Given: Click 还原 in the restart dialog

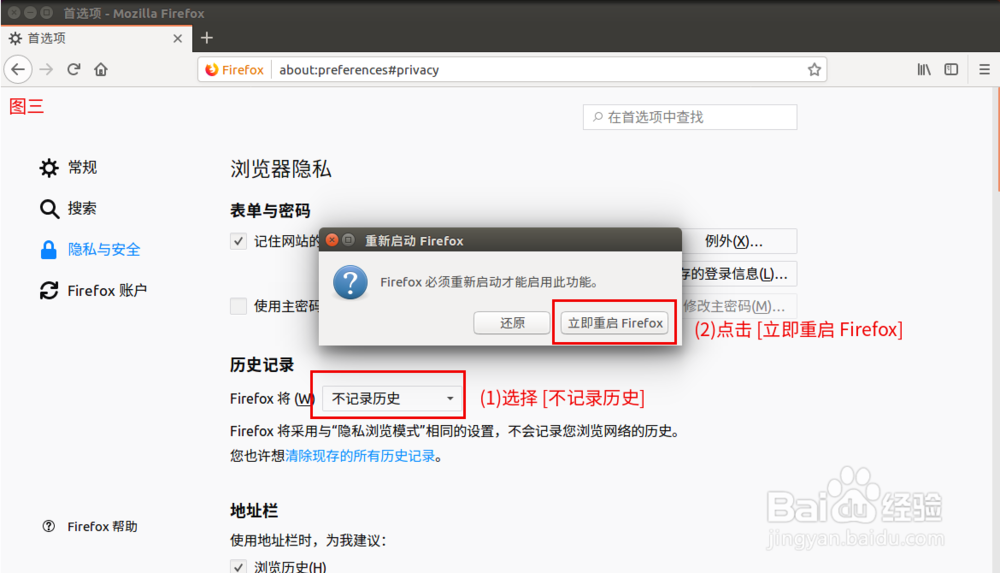Looking at the screenshot, I should click(511, 323).
